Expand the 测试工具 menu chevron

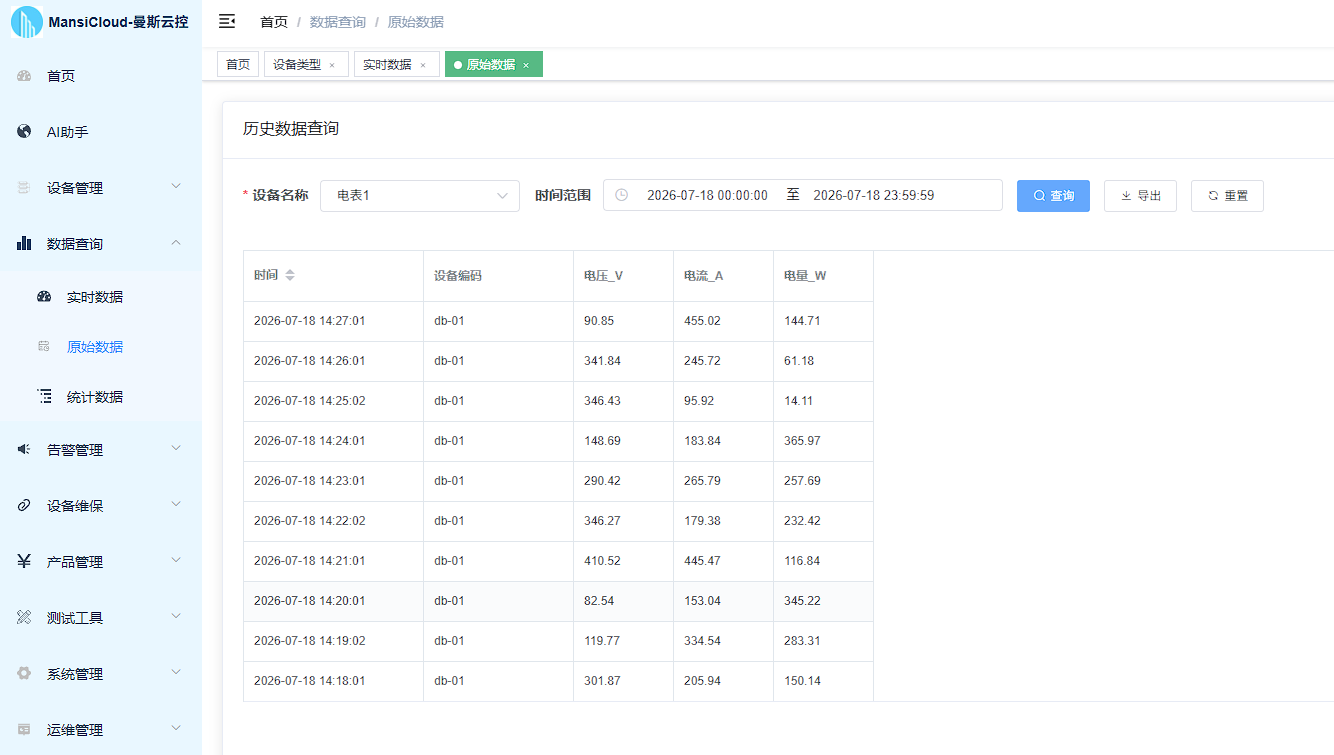[x=176, y=617]
